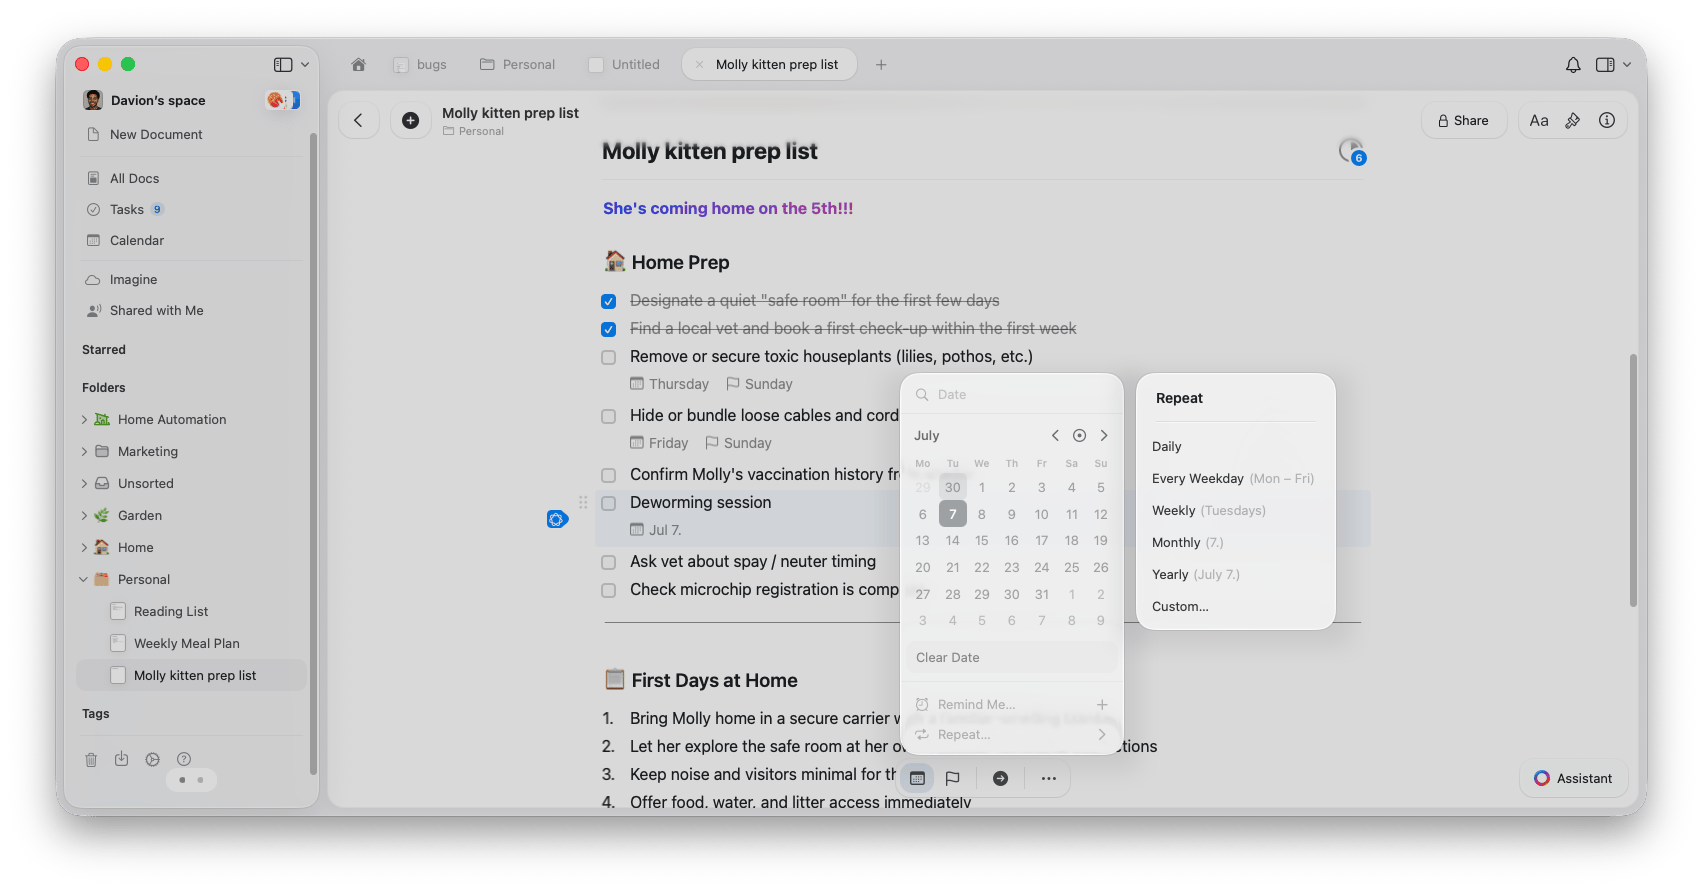Toggle the left sidebar panel icon
1703x890 pixels.
[283, 65]
